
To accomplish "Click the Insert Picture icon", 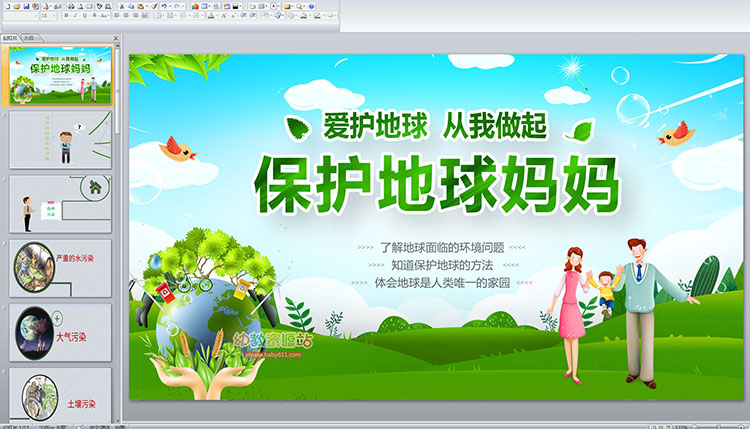I will [x=227, y=6].
